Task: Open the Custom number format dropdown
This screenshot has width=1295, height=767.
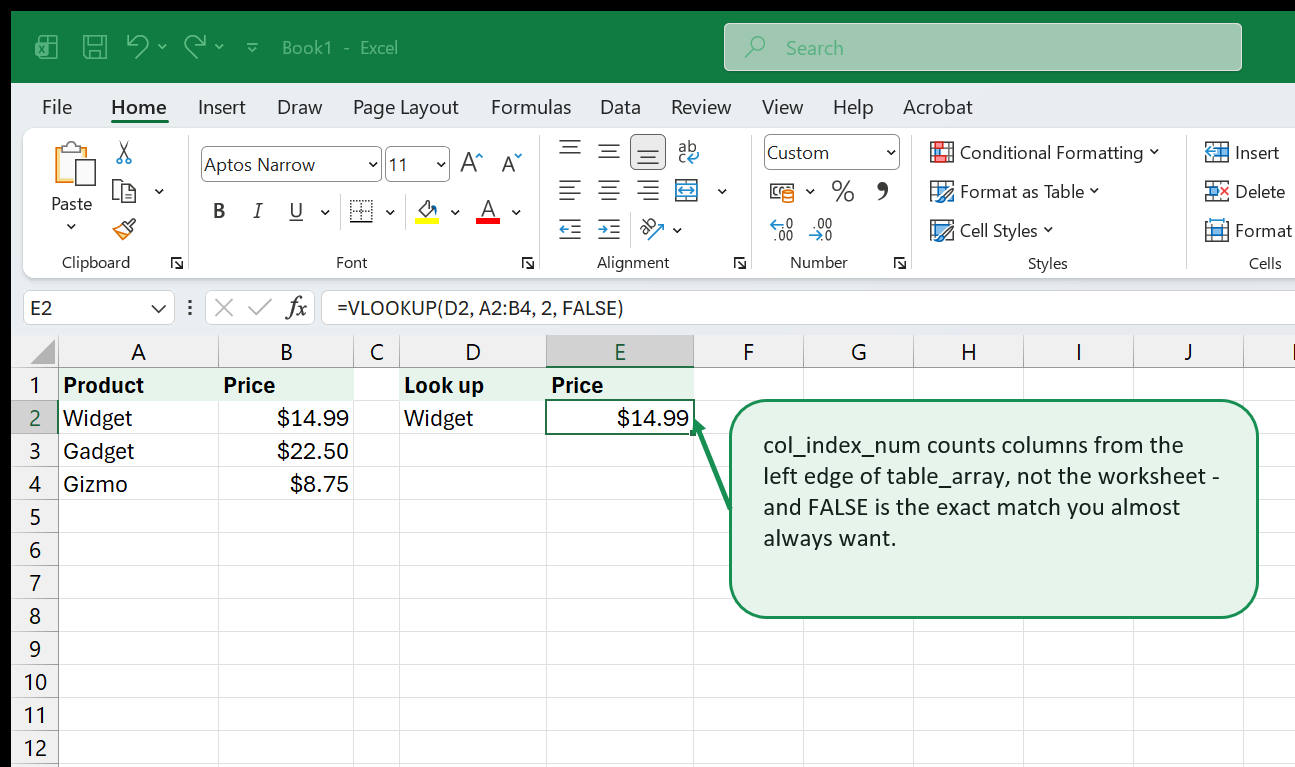Action: point(890,153)
